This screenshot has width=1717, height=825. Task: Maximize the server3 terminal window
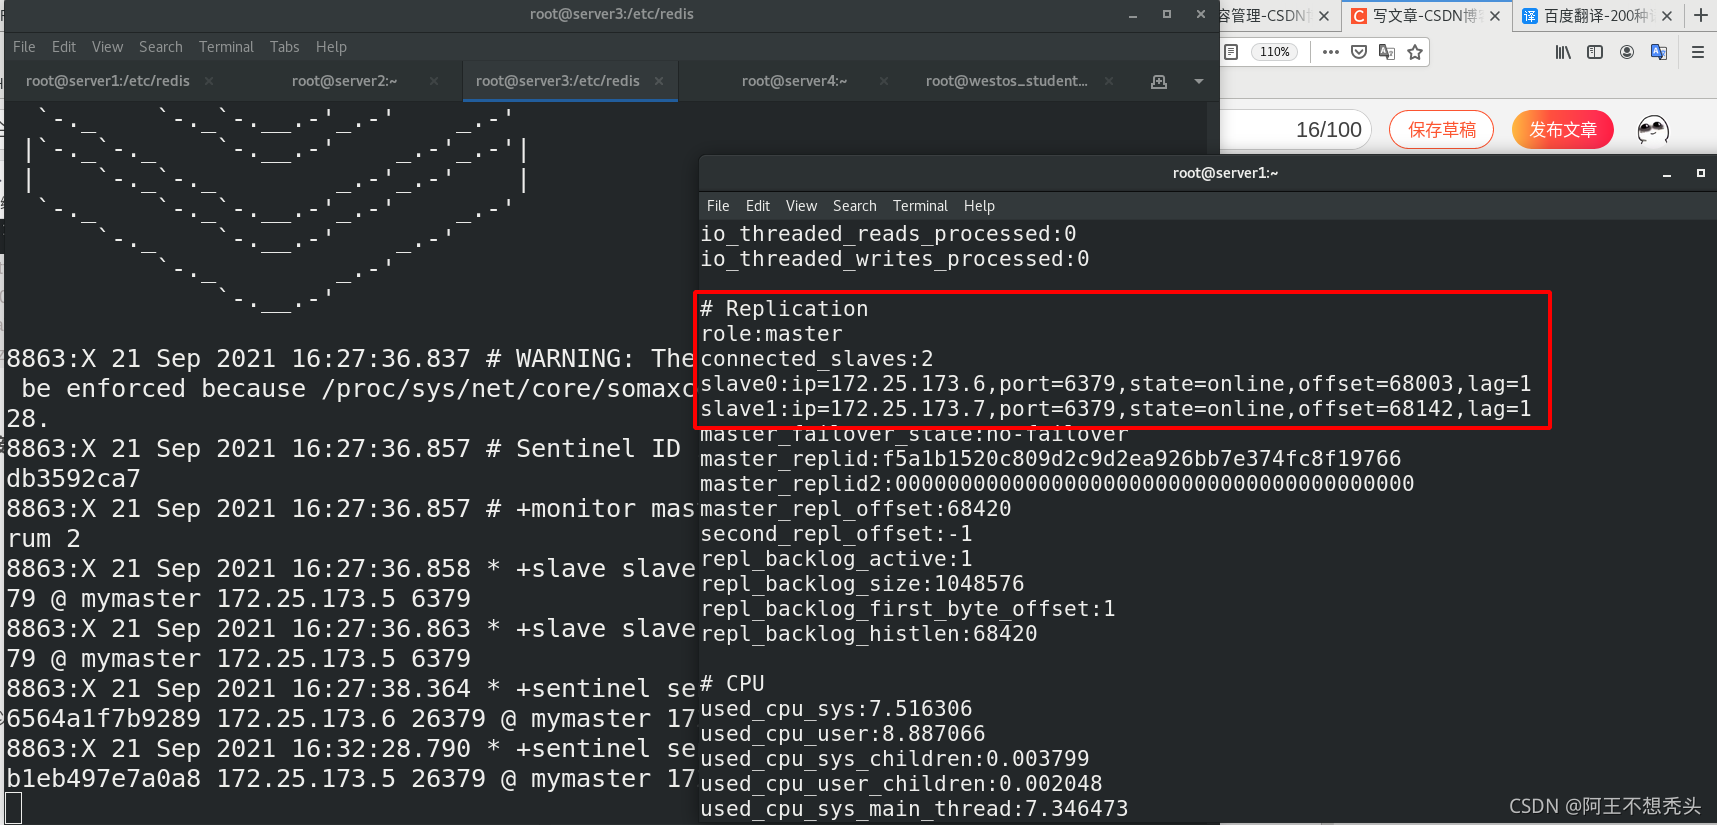pyautogui.click(x=1167, y=15)
